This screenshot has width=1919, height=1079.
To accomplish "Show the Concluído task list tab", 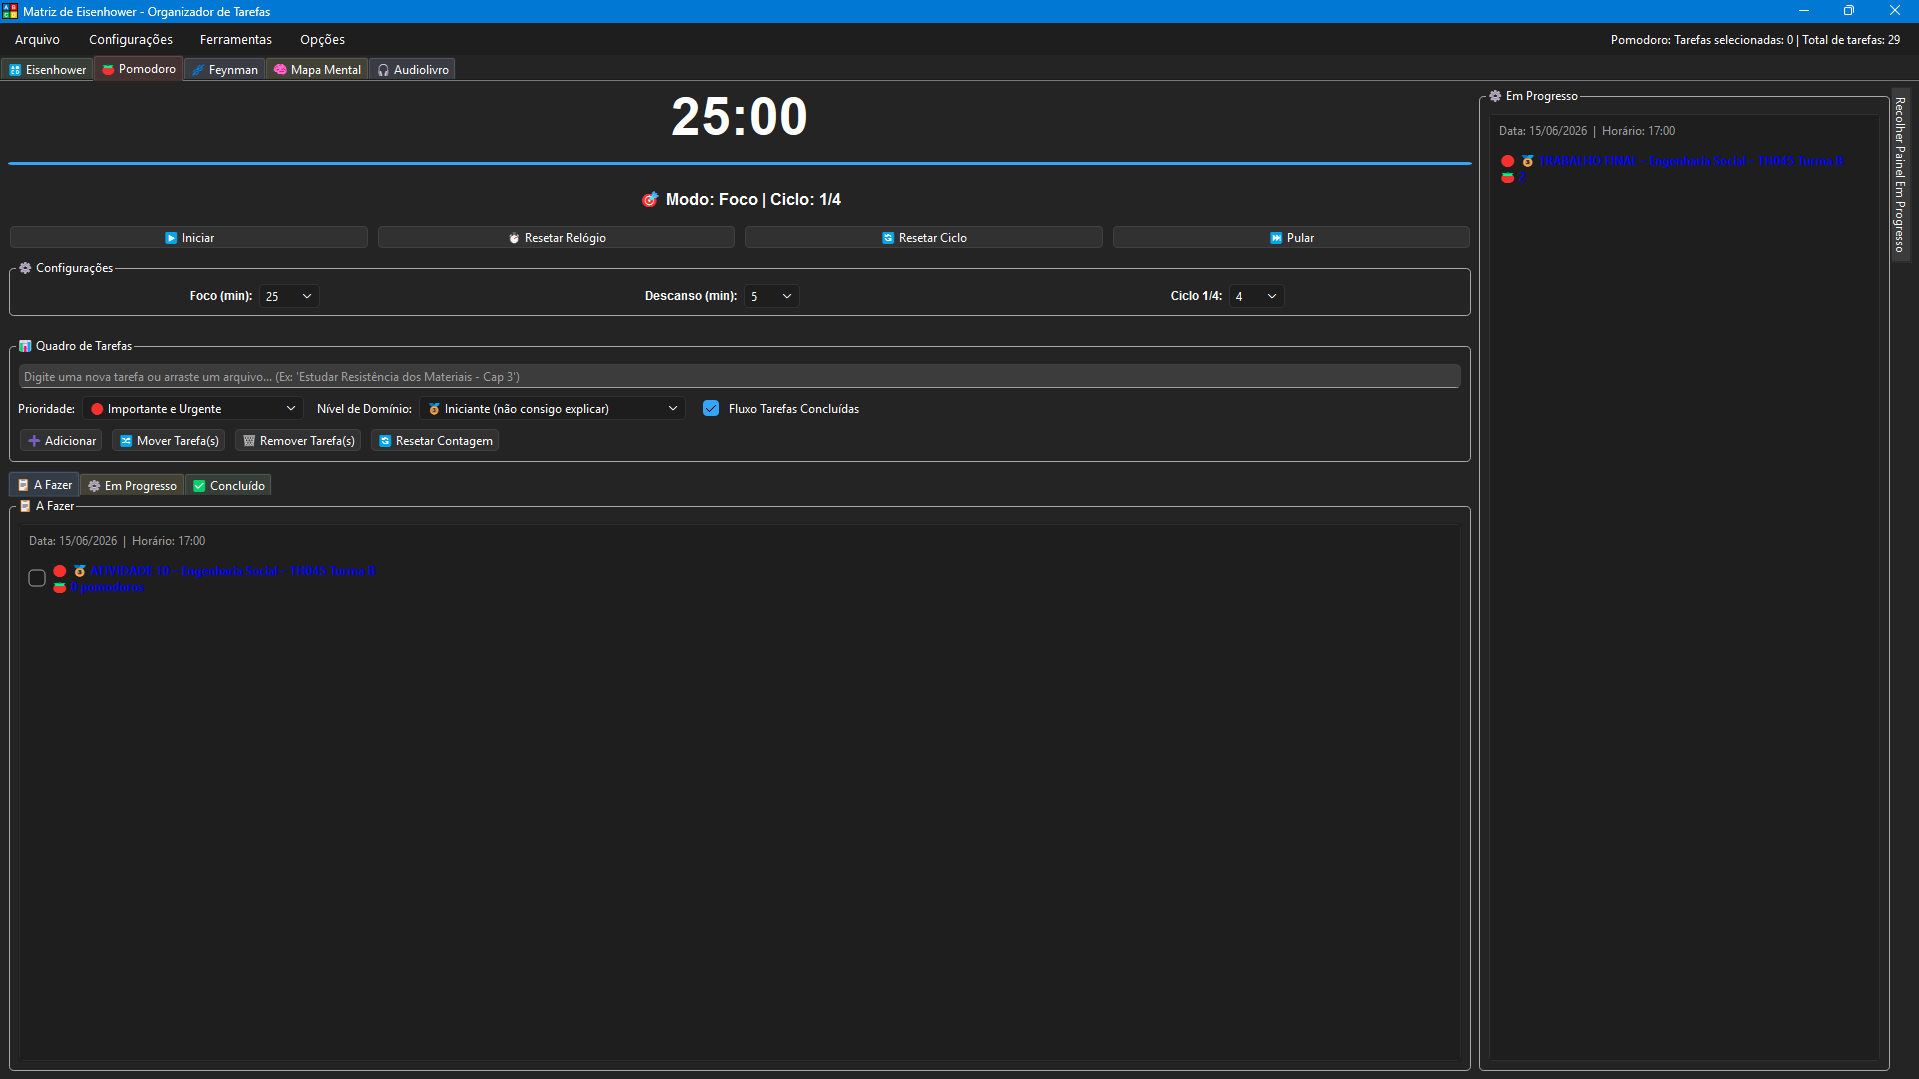I will (x=229, y=486).
